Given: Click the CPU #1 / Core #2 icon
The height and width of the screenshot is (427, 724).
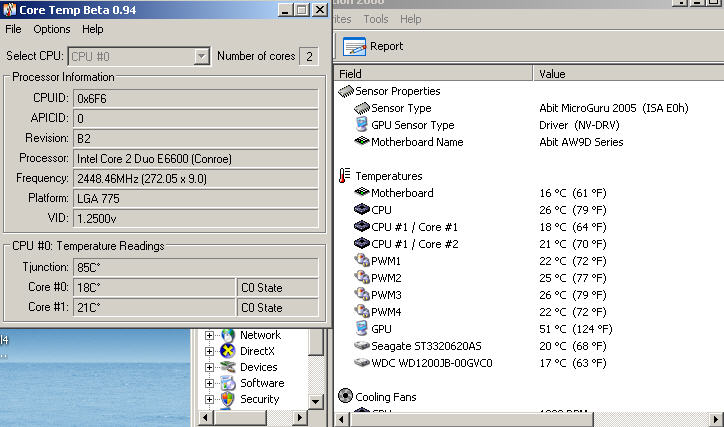Looking at the screenshot, I should [362, 243].
